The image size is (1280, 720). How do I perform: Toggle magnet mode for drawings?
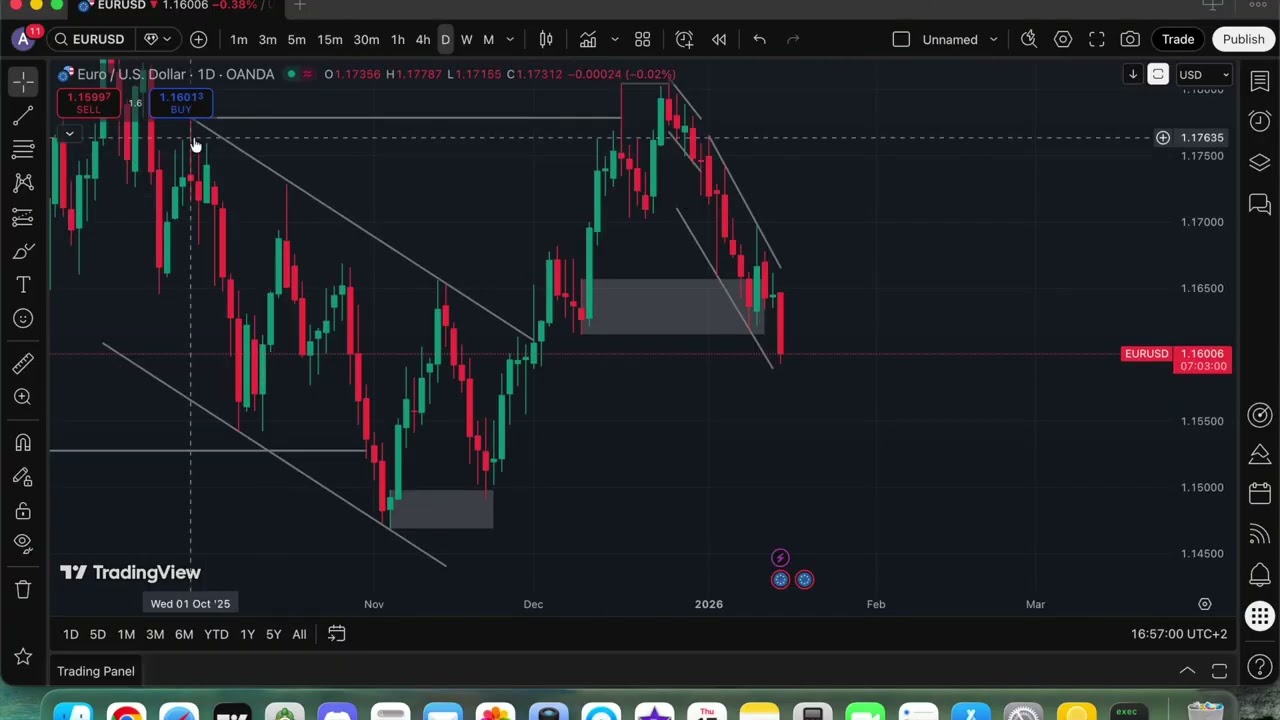click(23, 443)
